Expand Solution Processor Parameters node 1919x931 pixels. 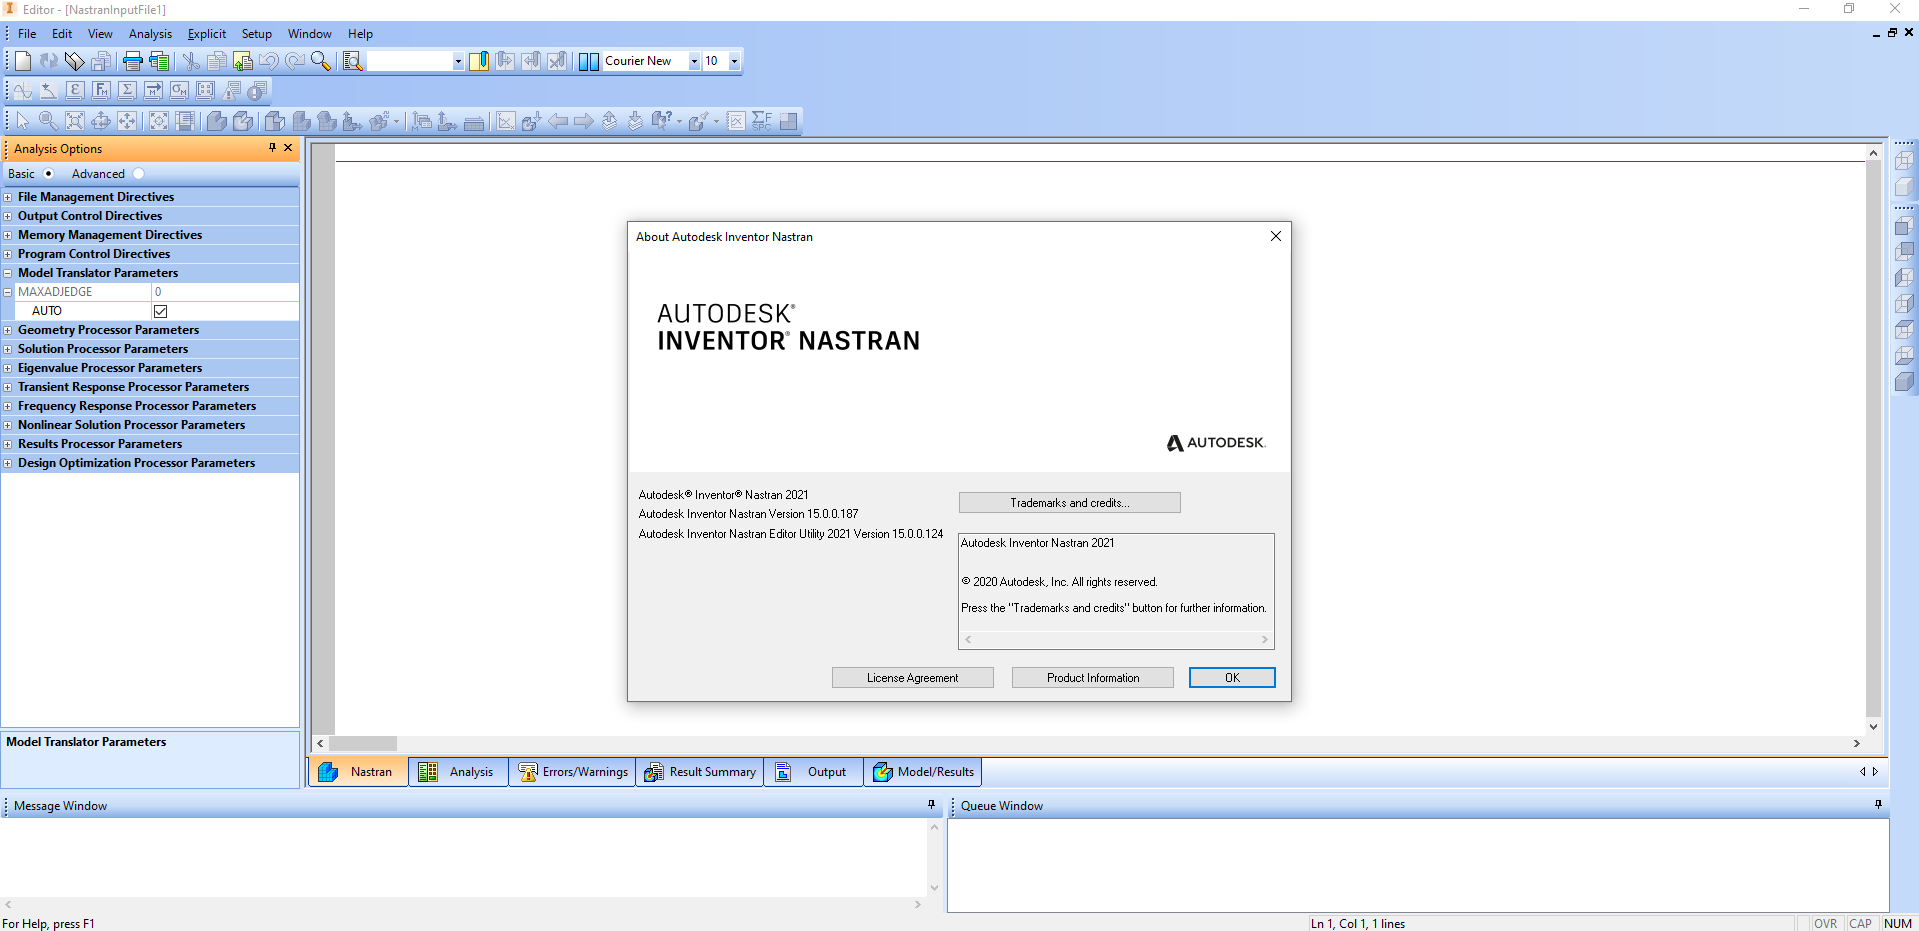[x=8, y=349]
